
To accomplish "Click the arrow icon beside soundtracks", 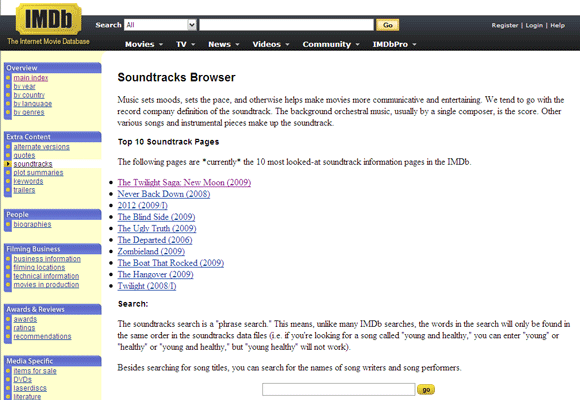I will click(x=8, y=164).
